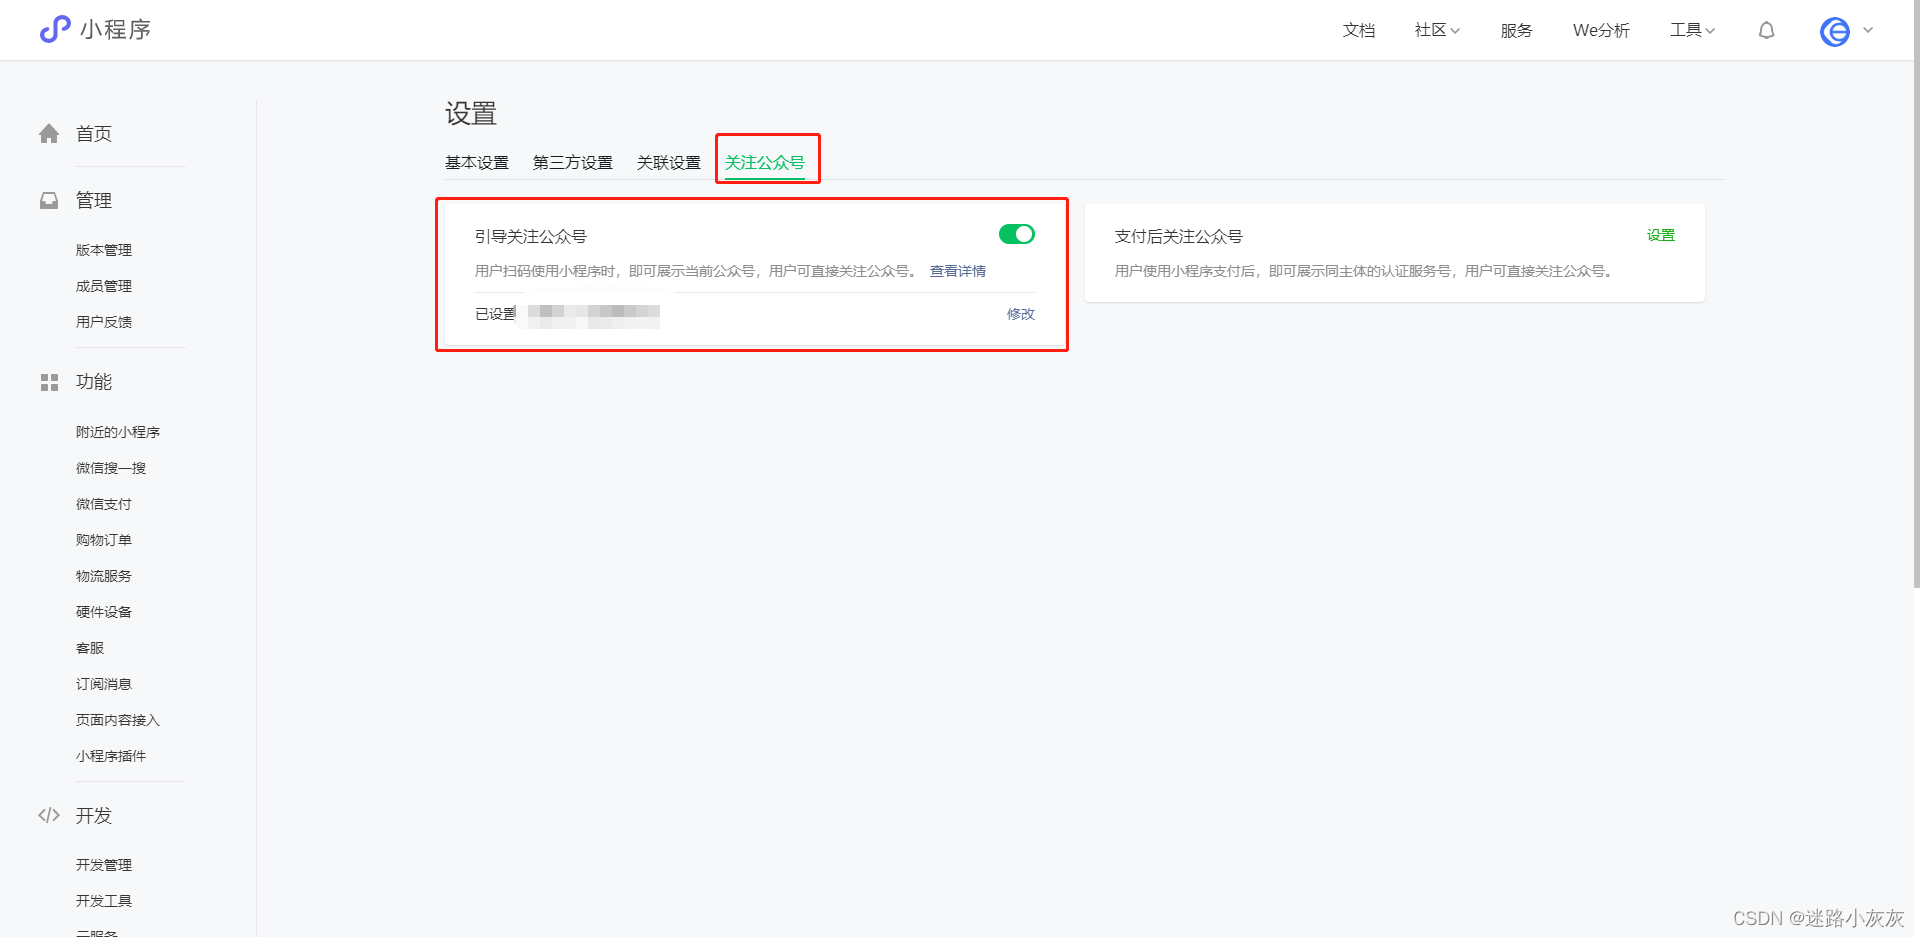Click the 功能 section heading

94,382
